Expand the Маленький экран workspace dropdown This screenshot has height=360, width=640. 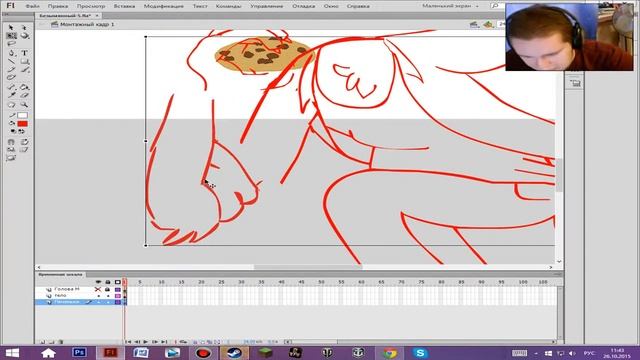tap(450, 6)
